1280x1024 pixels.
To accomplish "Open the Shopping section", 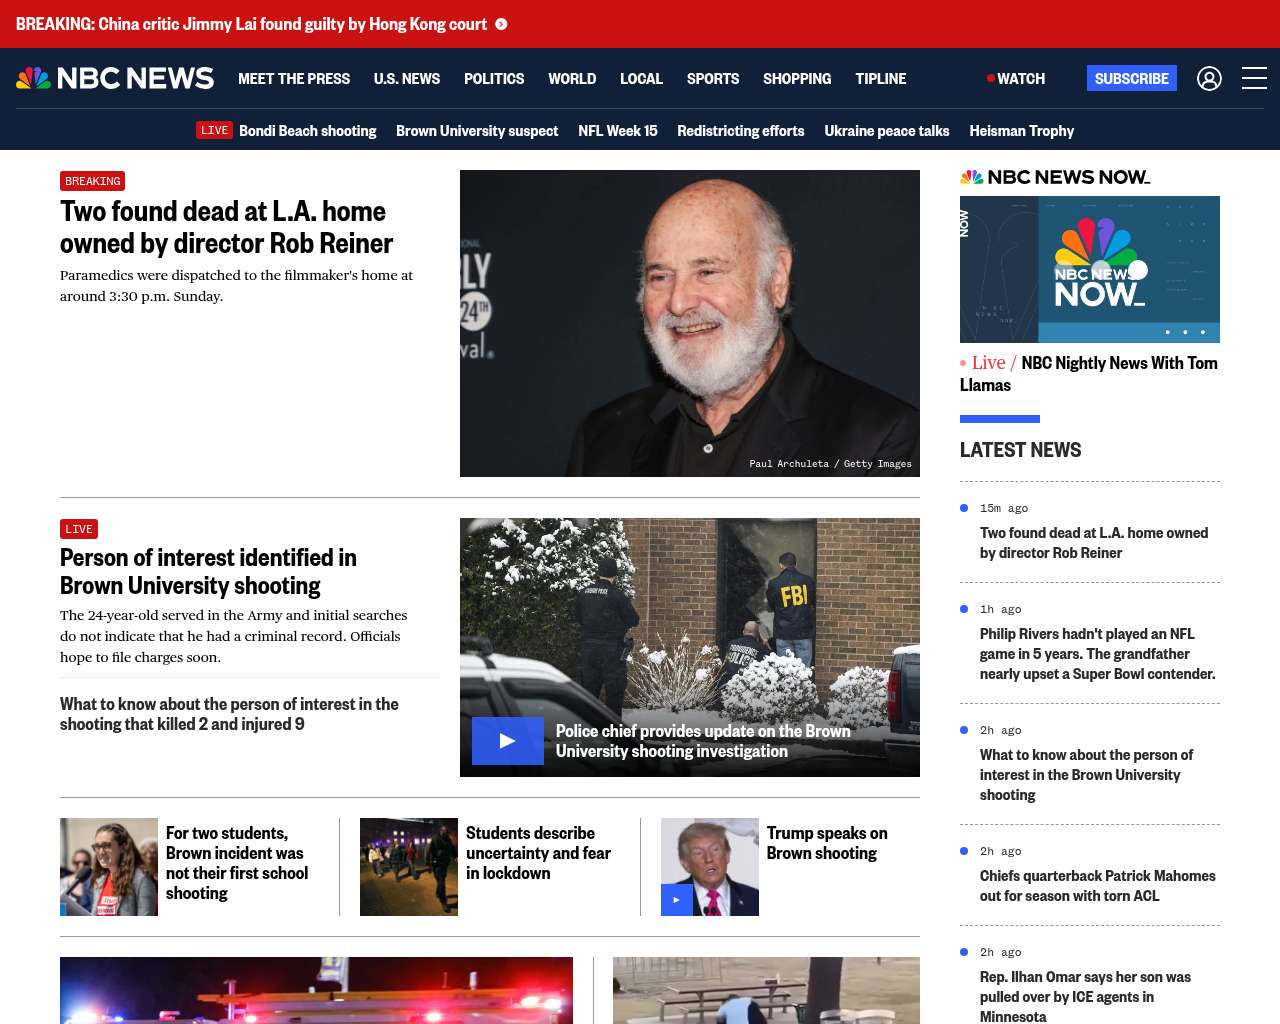I will point(797,78).
